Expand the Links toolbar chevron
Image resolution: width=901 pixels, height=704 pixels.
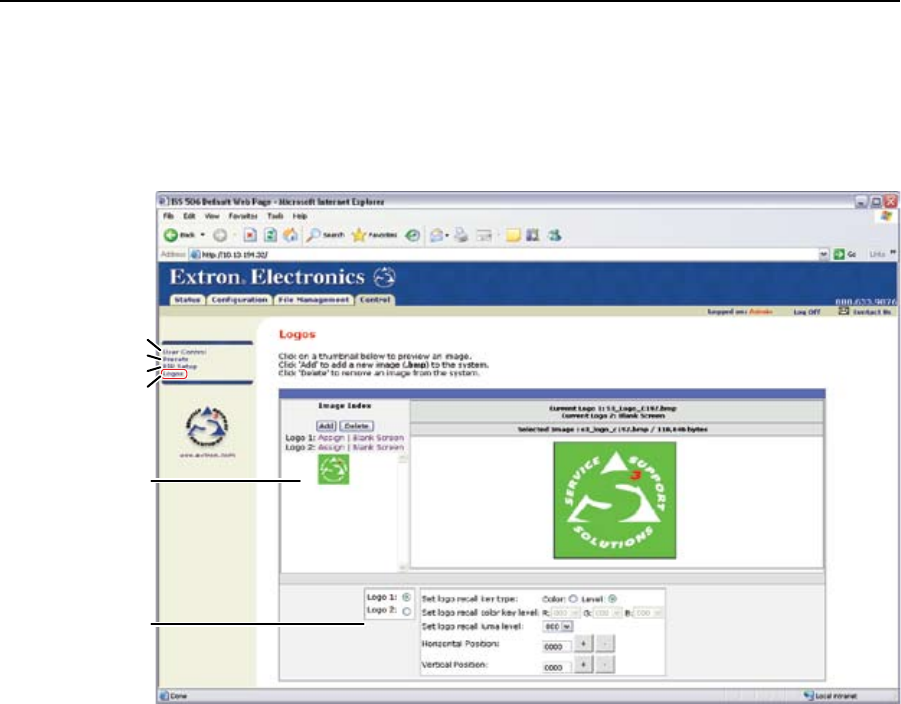[x=893, y=252]
